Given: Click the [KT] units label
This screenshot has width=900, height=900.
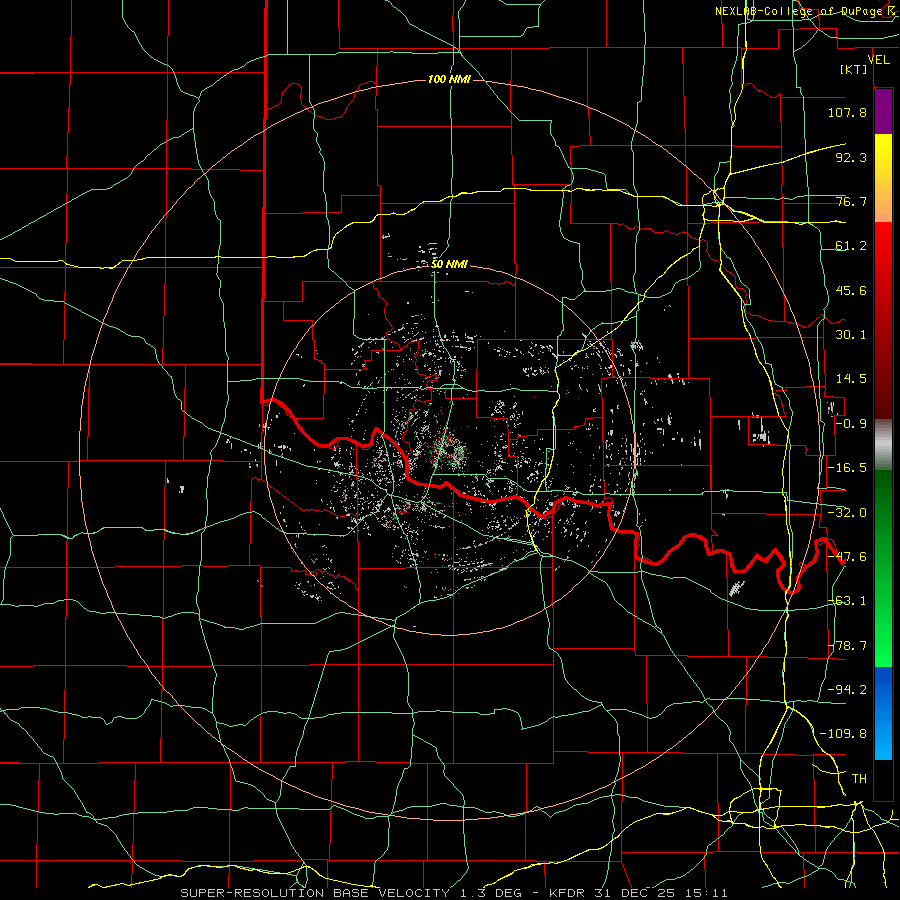Looking at the screenshot, I should (854, 69).
